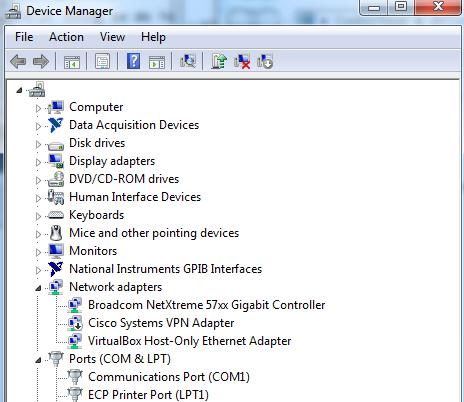Expand DVD/CD-ROM drives

point(38,180)
